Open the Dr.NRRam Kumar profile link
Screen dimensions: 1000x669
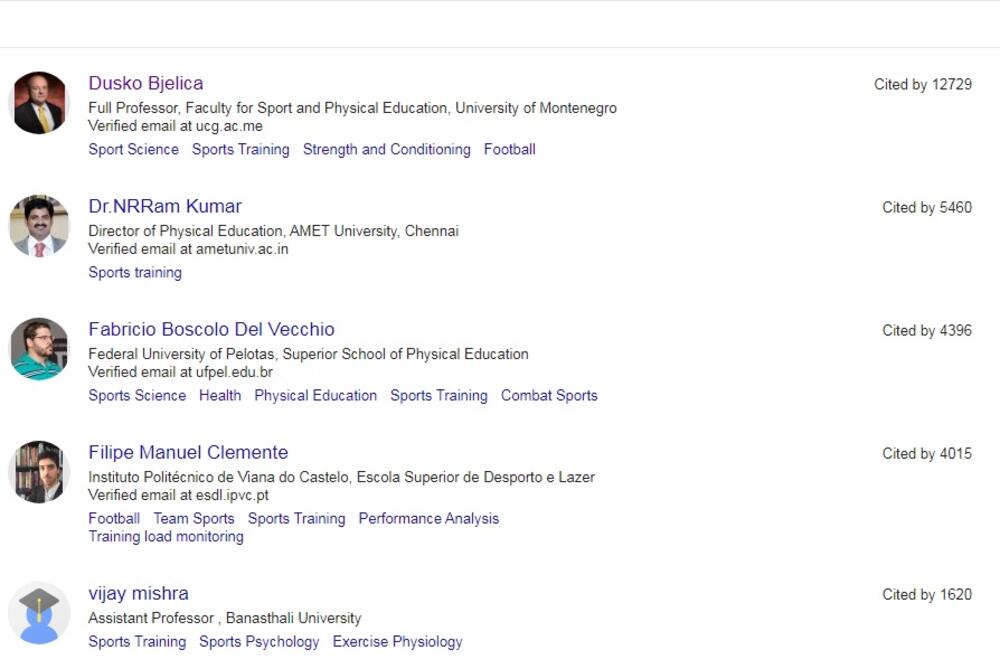tap(165, 206)
